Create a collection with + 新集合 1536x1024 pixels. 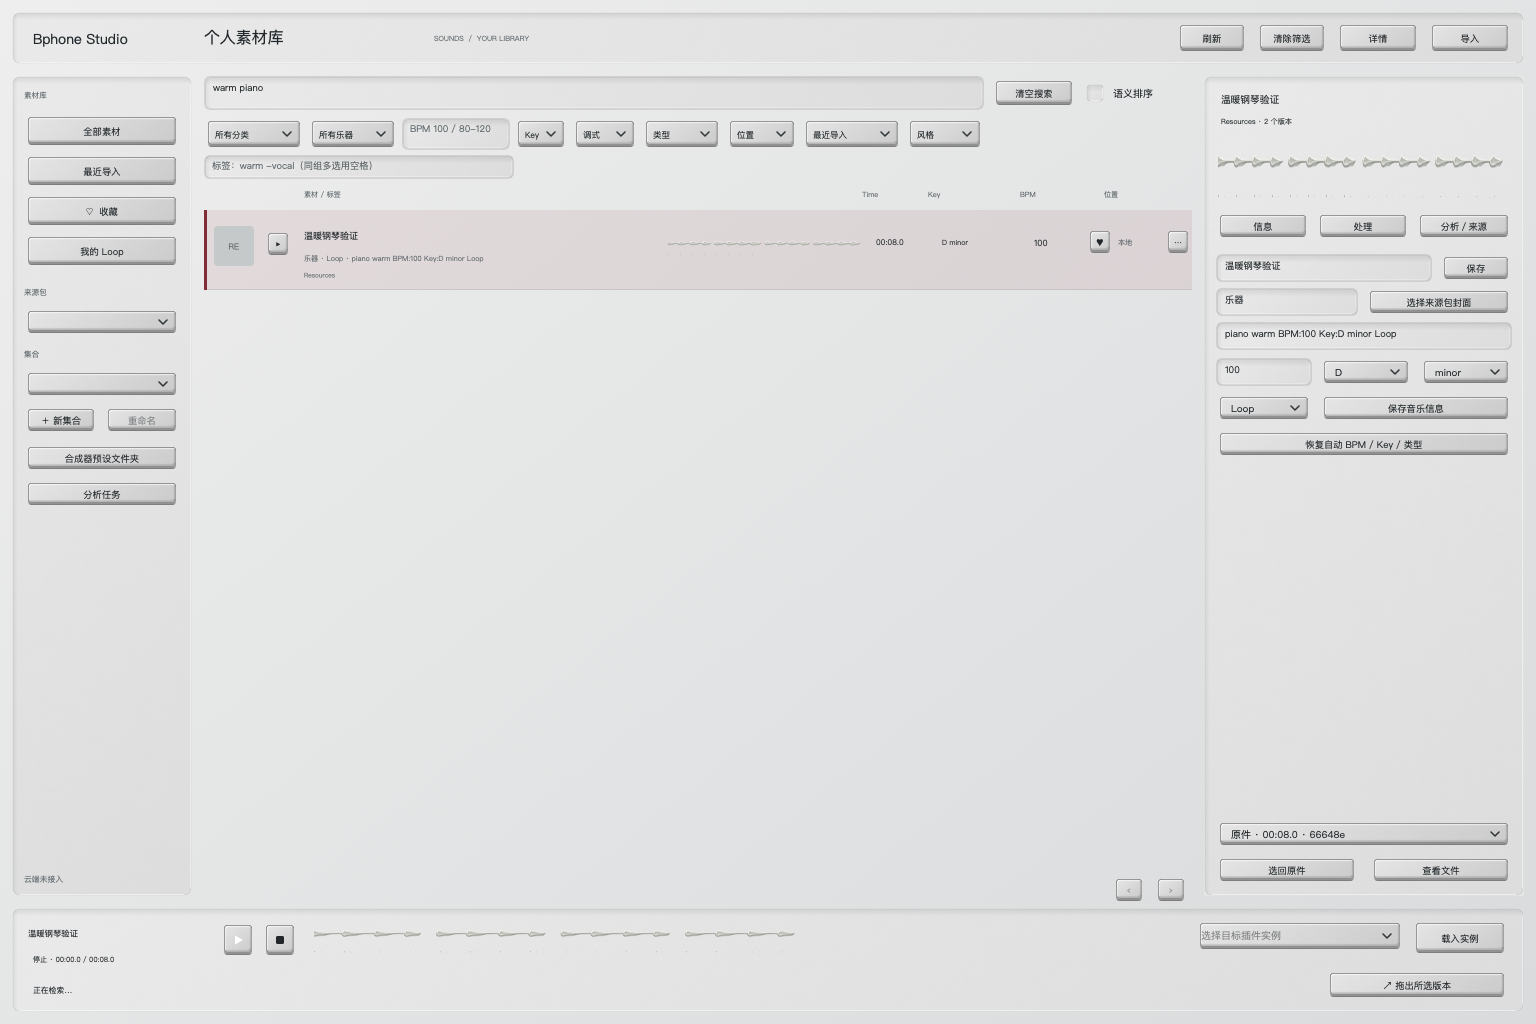pos(61,420)
